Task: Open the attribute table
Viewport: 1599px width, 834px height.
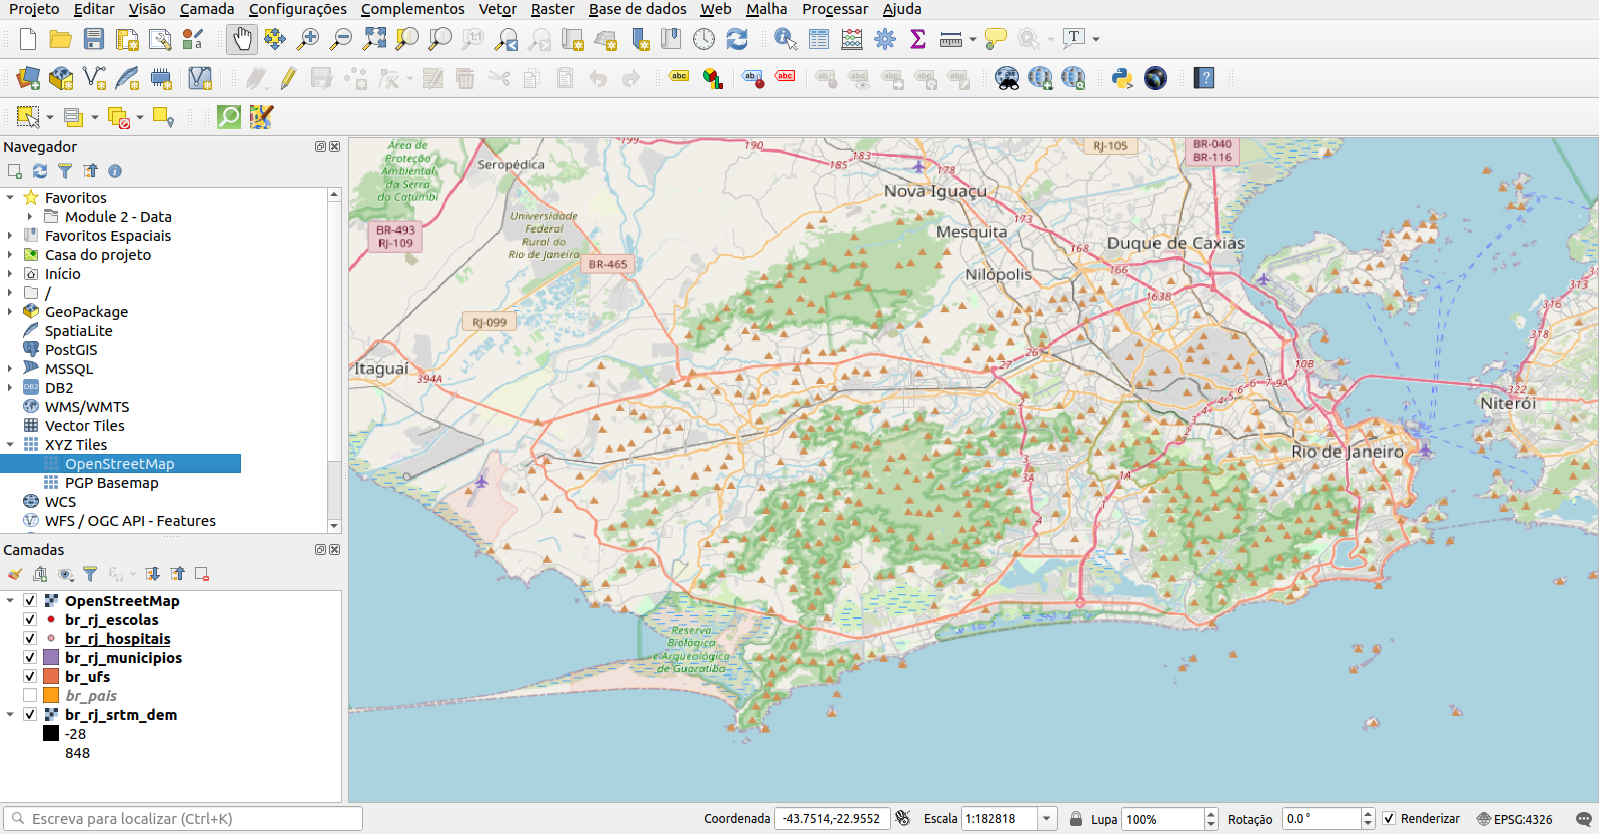Action: (819, 39)
